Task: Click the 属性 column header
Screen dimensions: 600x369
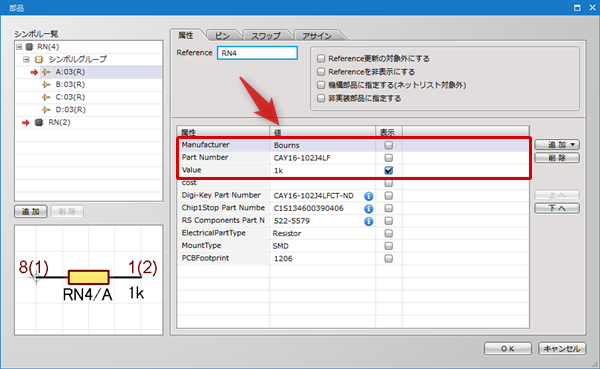Action: 223,132
